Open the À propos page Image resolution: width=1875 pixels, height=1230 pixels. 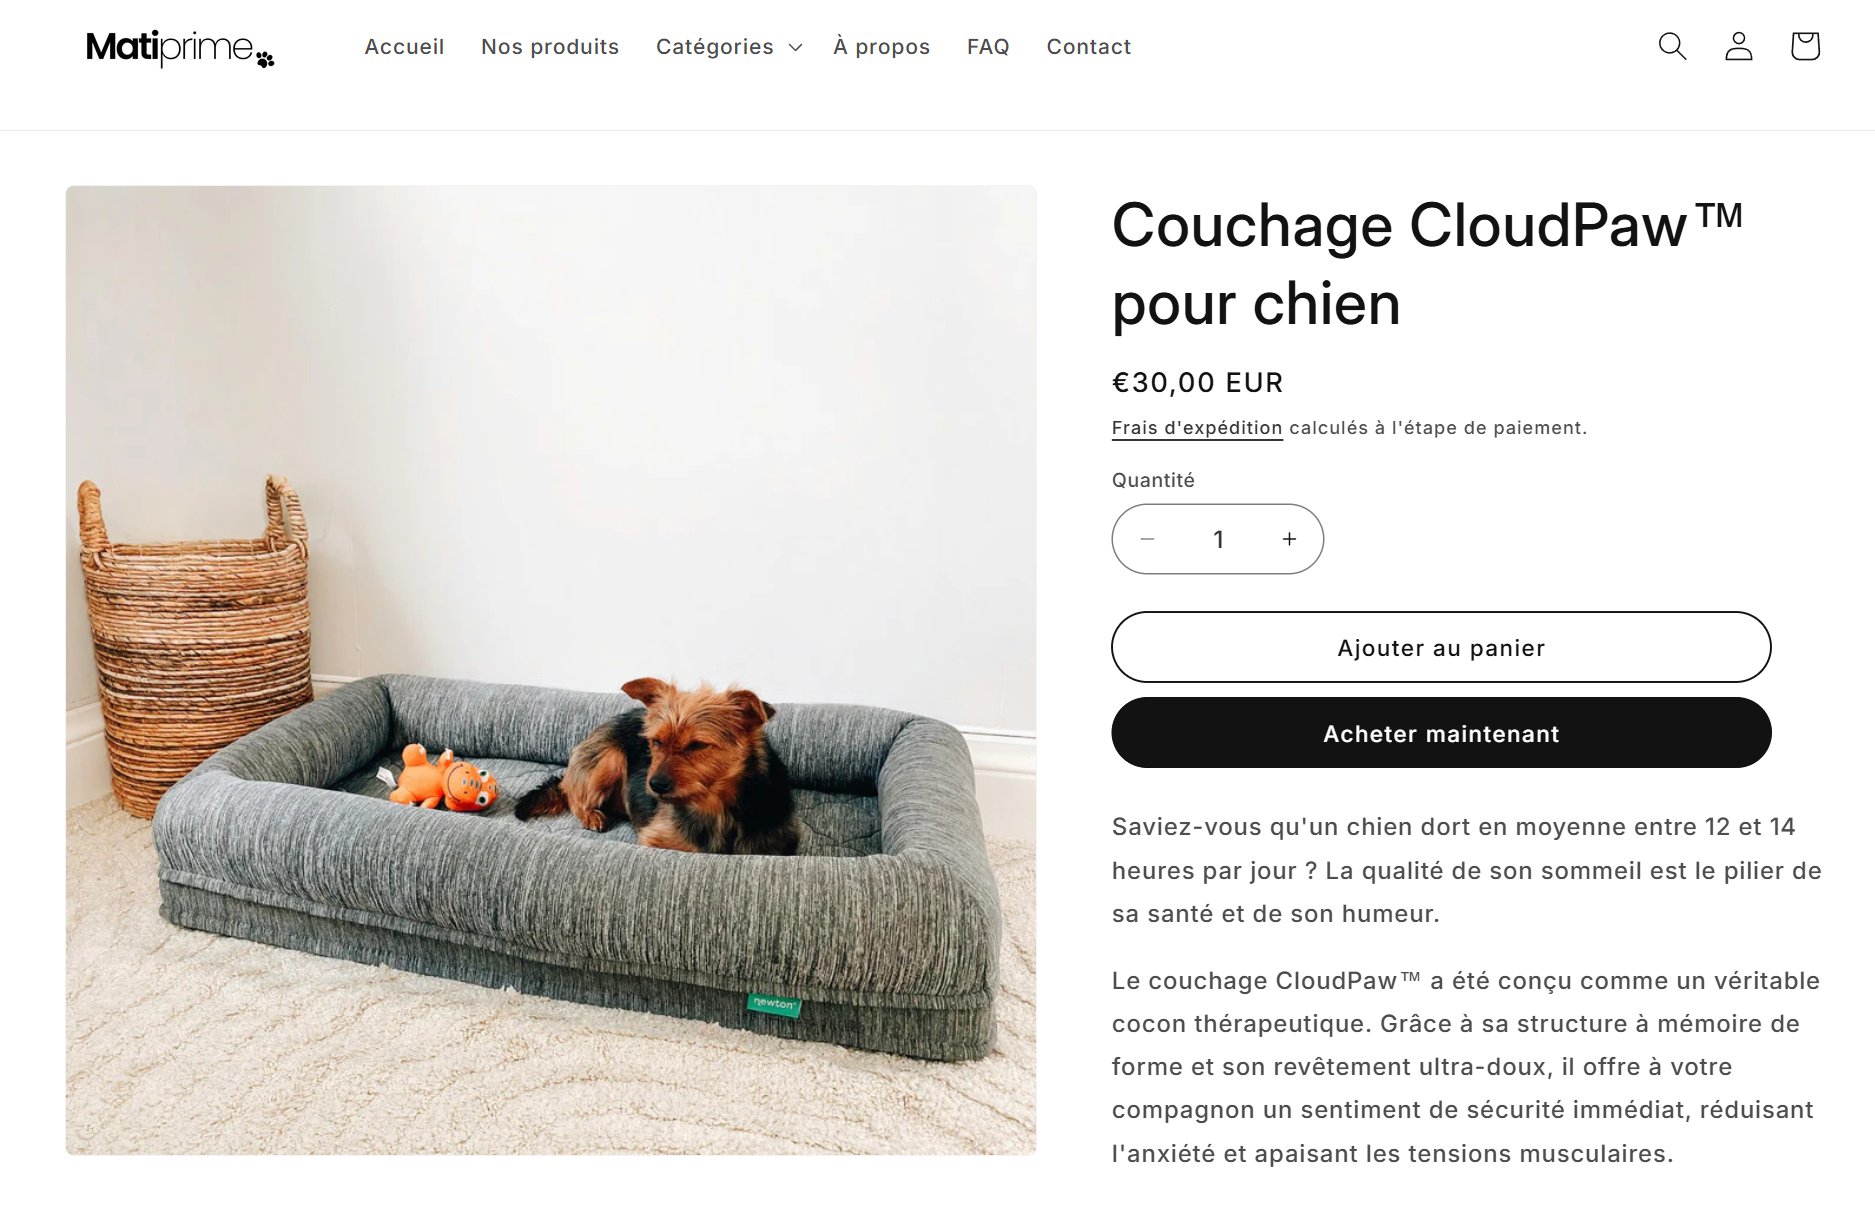(x=882, y=47)
